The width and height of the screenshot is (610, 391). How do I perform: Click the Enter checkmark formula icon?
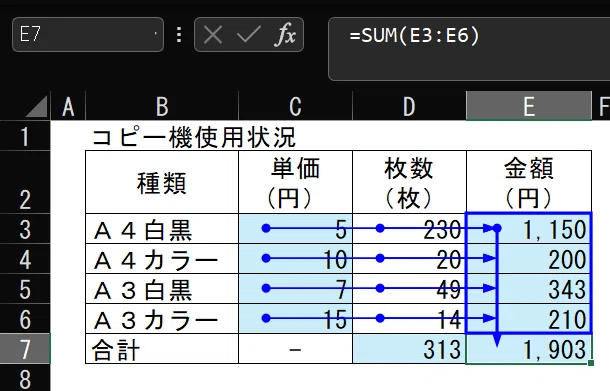pyautogui.click(x=248, y=35)
